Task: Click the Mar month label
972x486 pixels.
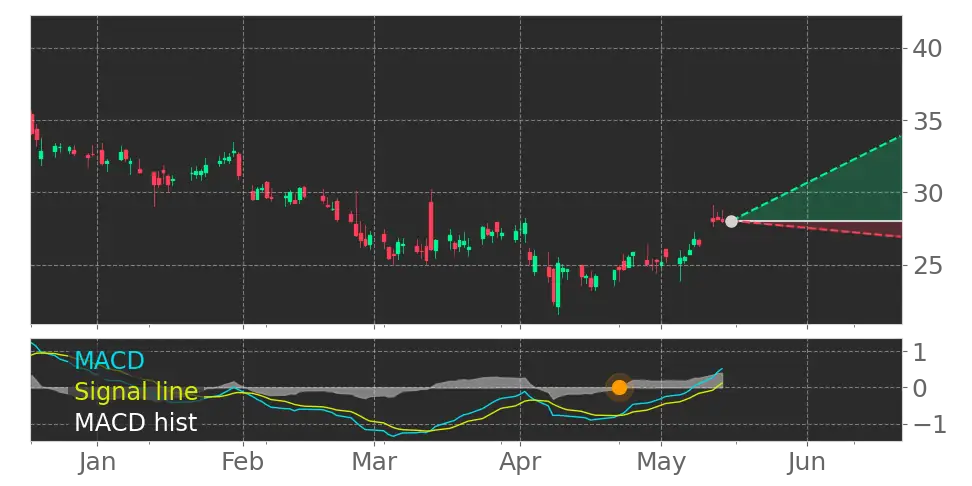Action: (x=374, y=462)
